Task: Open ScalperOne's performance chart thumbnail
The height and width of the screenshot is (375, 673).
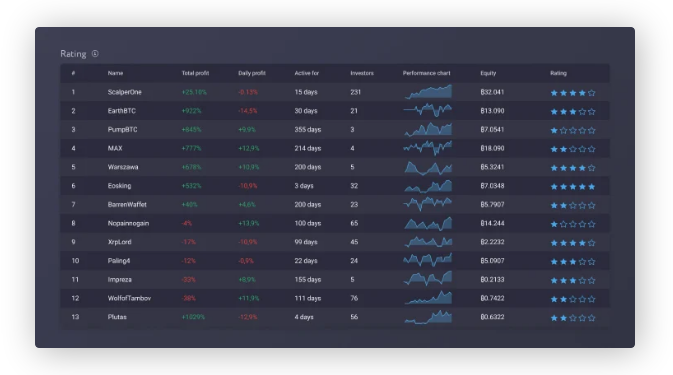Action: (x=428, y=92)
